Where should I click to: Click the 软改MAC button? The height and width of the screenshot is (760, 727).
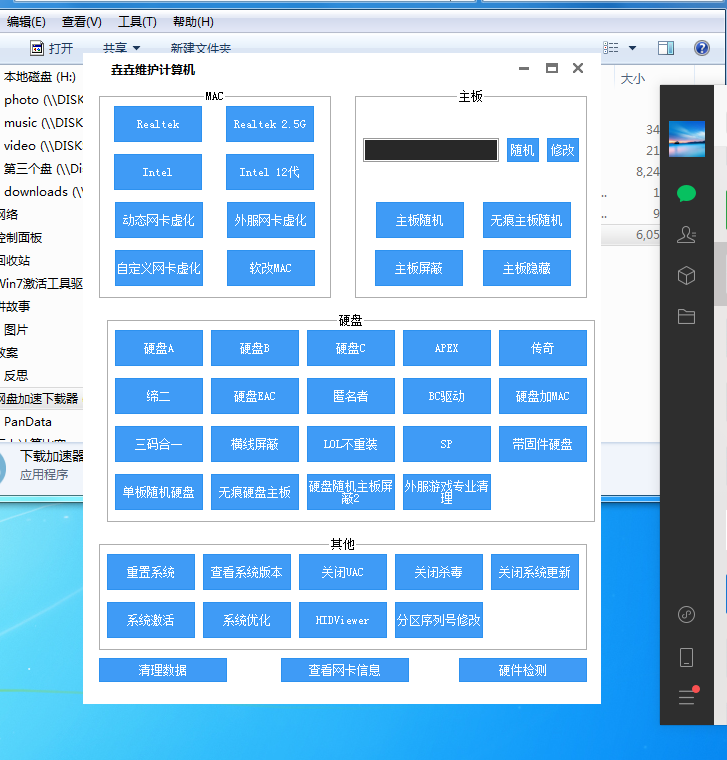(x=271, y=268)
